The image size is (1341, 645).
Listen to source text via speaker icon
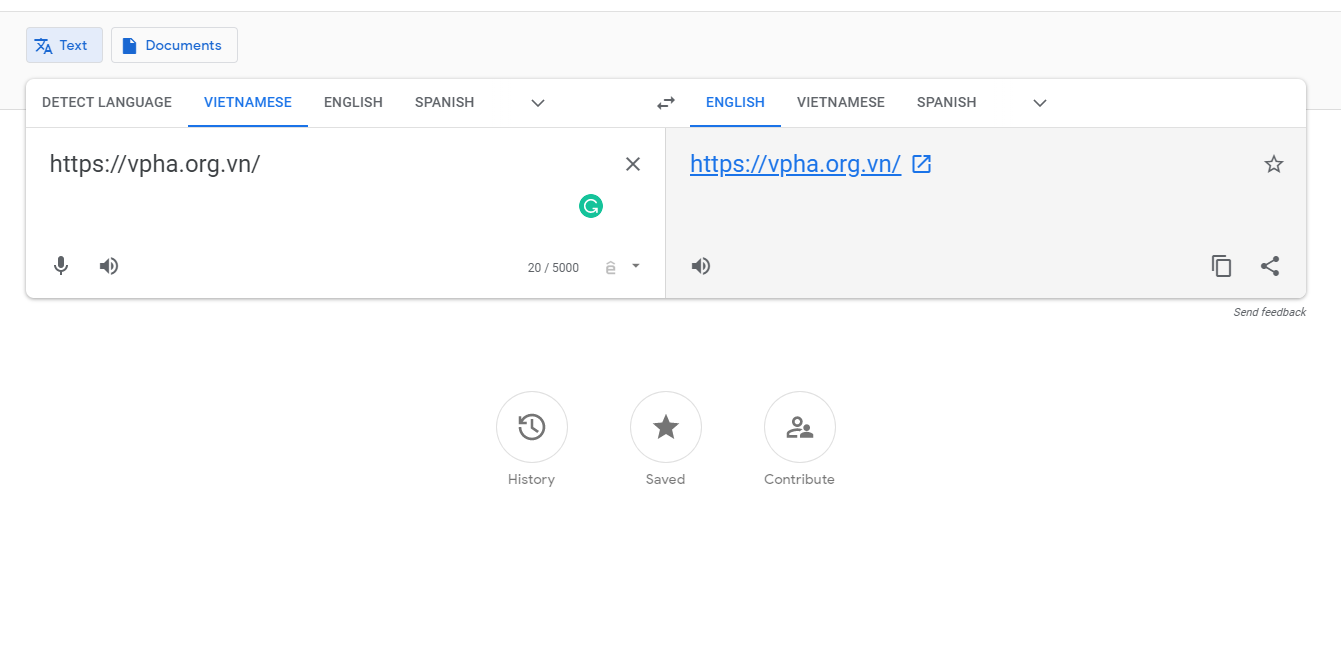[109, 266]
